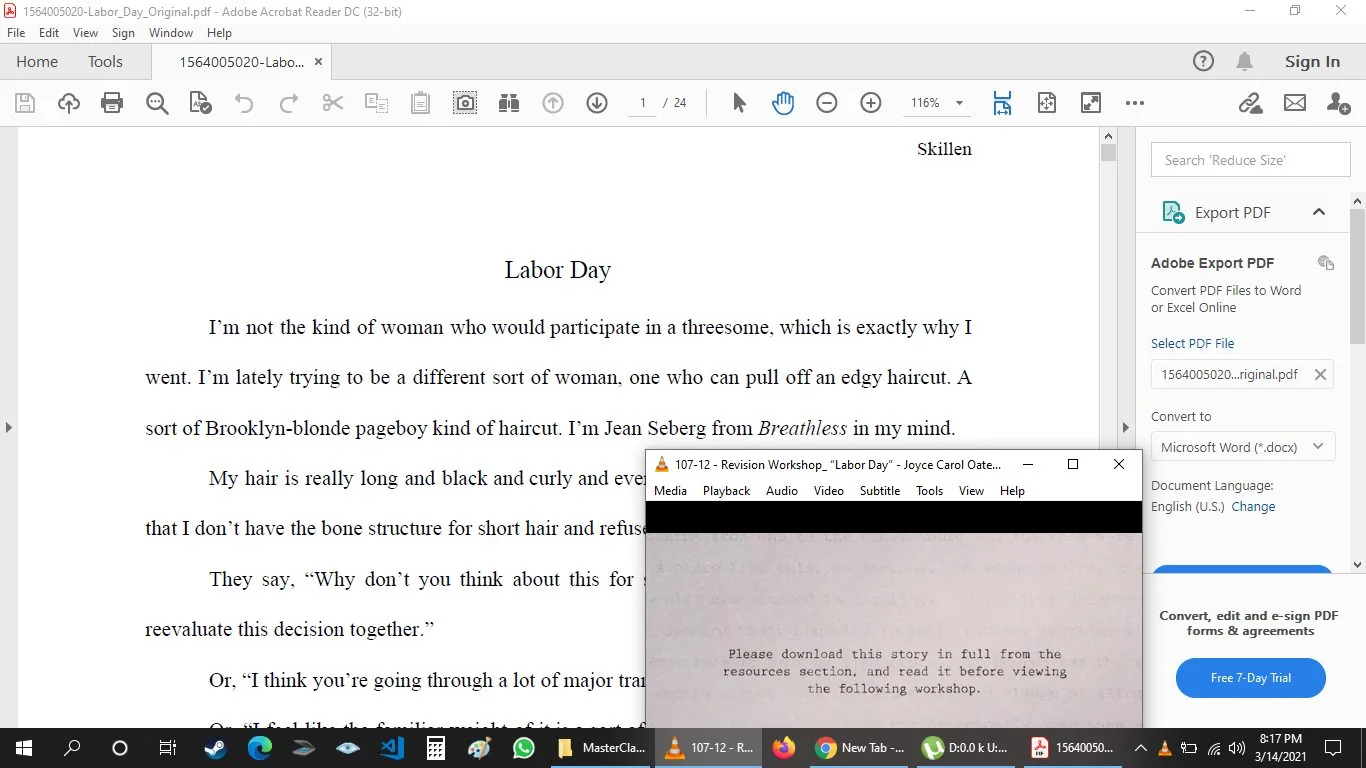Image resolution: width=1366 pixels, height=768 pixels.
Task: Click the page number input field
Action: tap(643, 103)
